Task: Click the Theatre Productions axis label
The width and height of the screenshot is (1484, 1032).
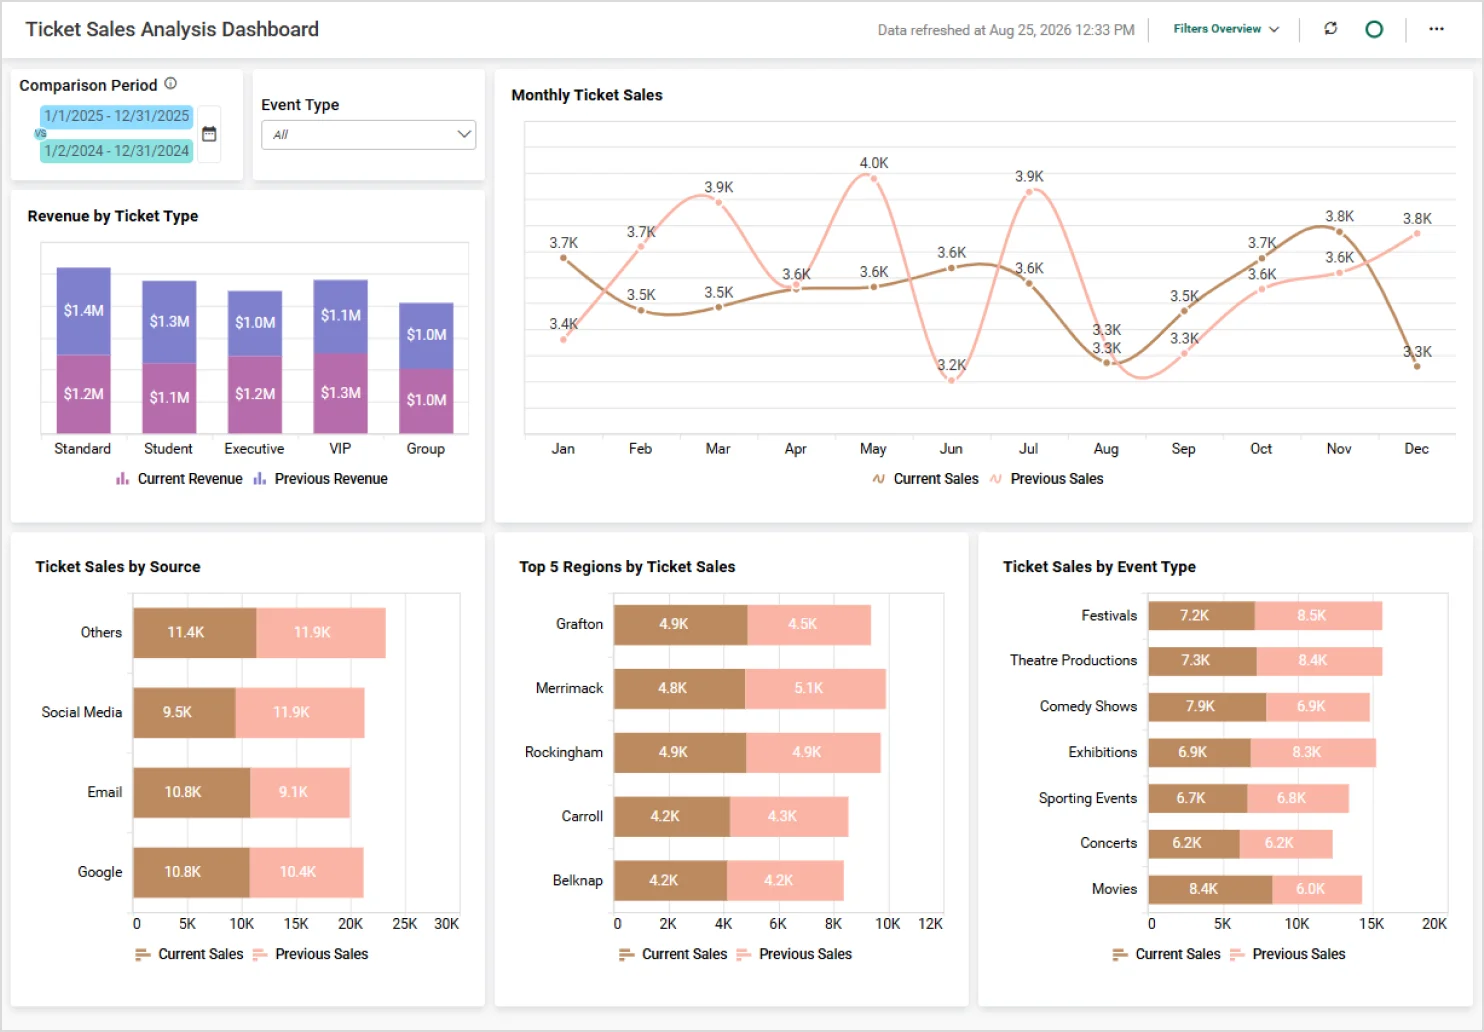Action: pos(1073,661)
